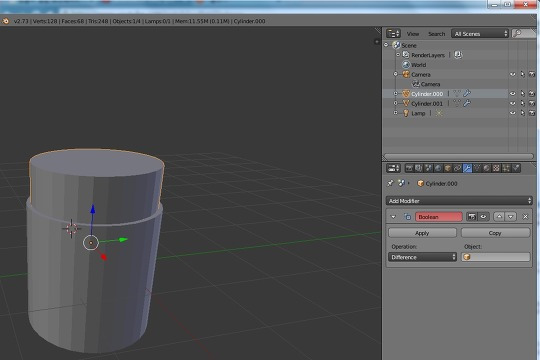Click the modifier wrench icon on Cylinder.000 row
540x360 pixels.
(467, 93)
